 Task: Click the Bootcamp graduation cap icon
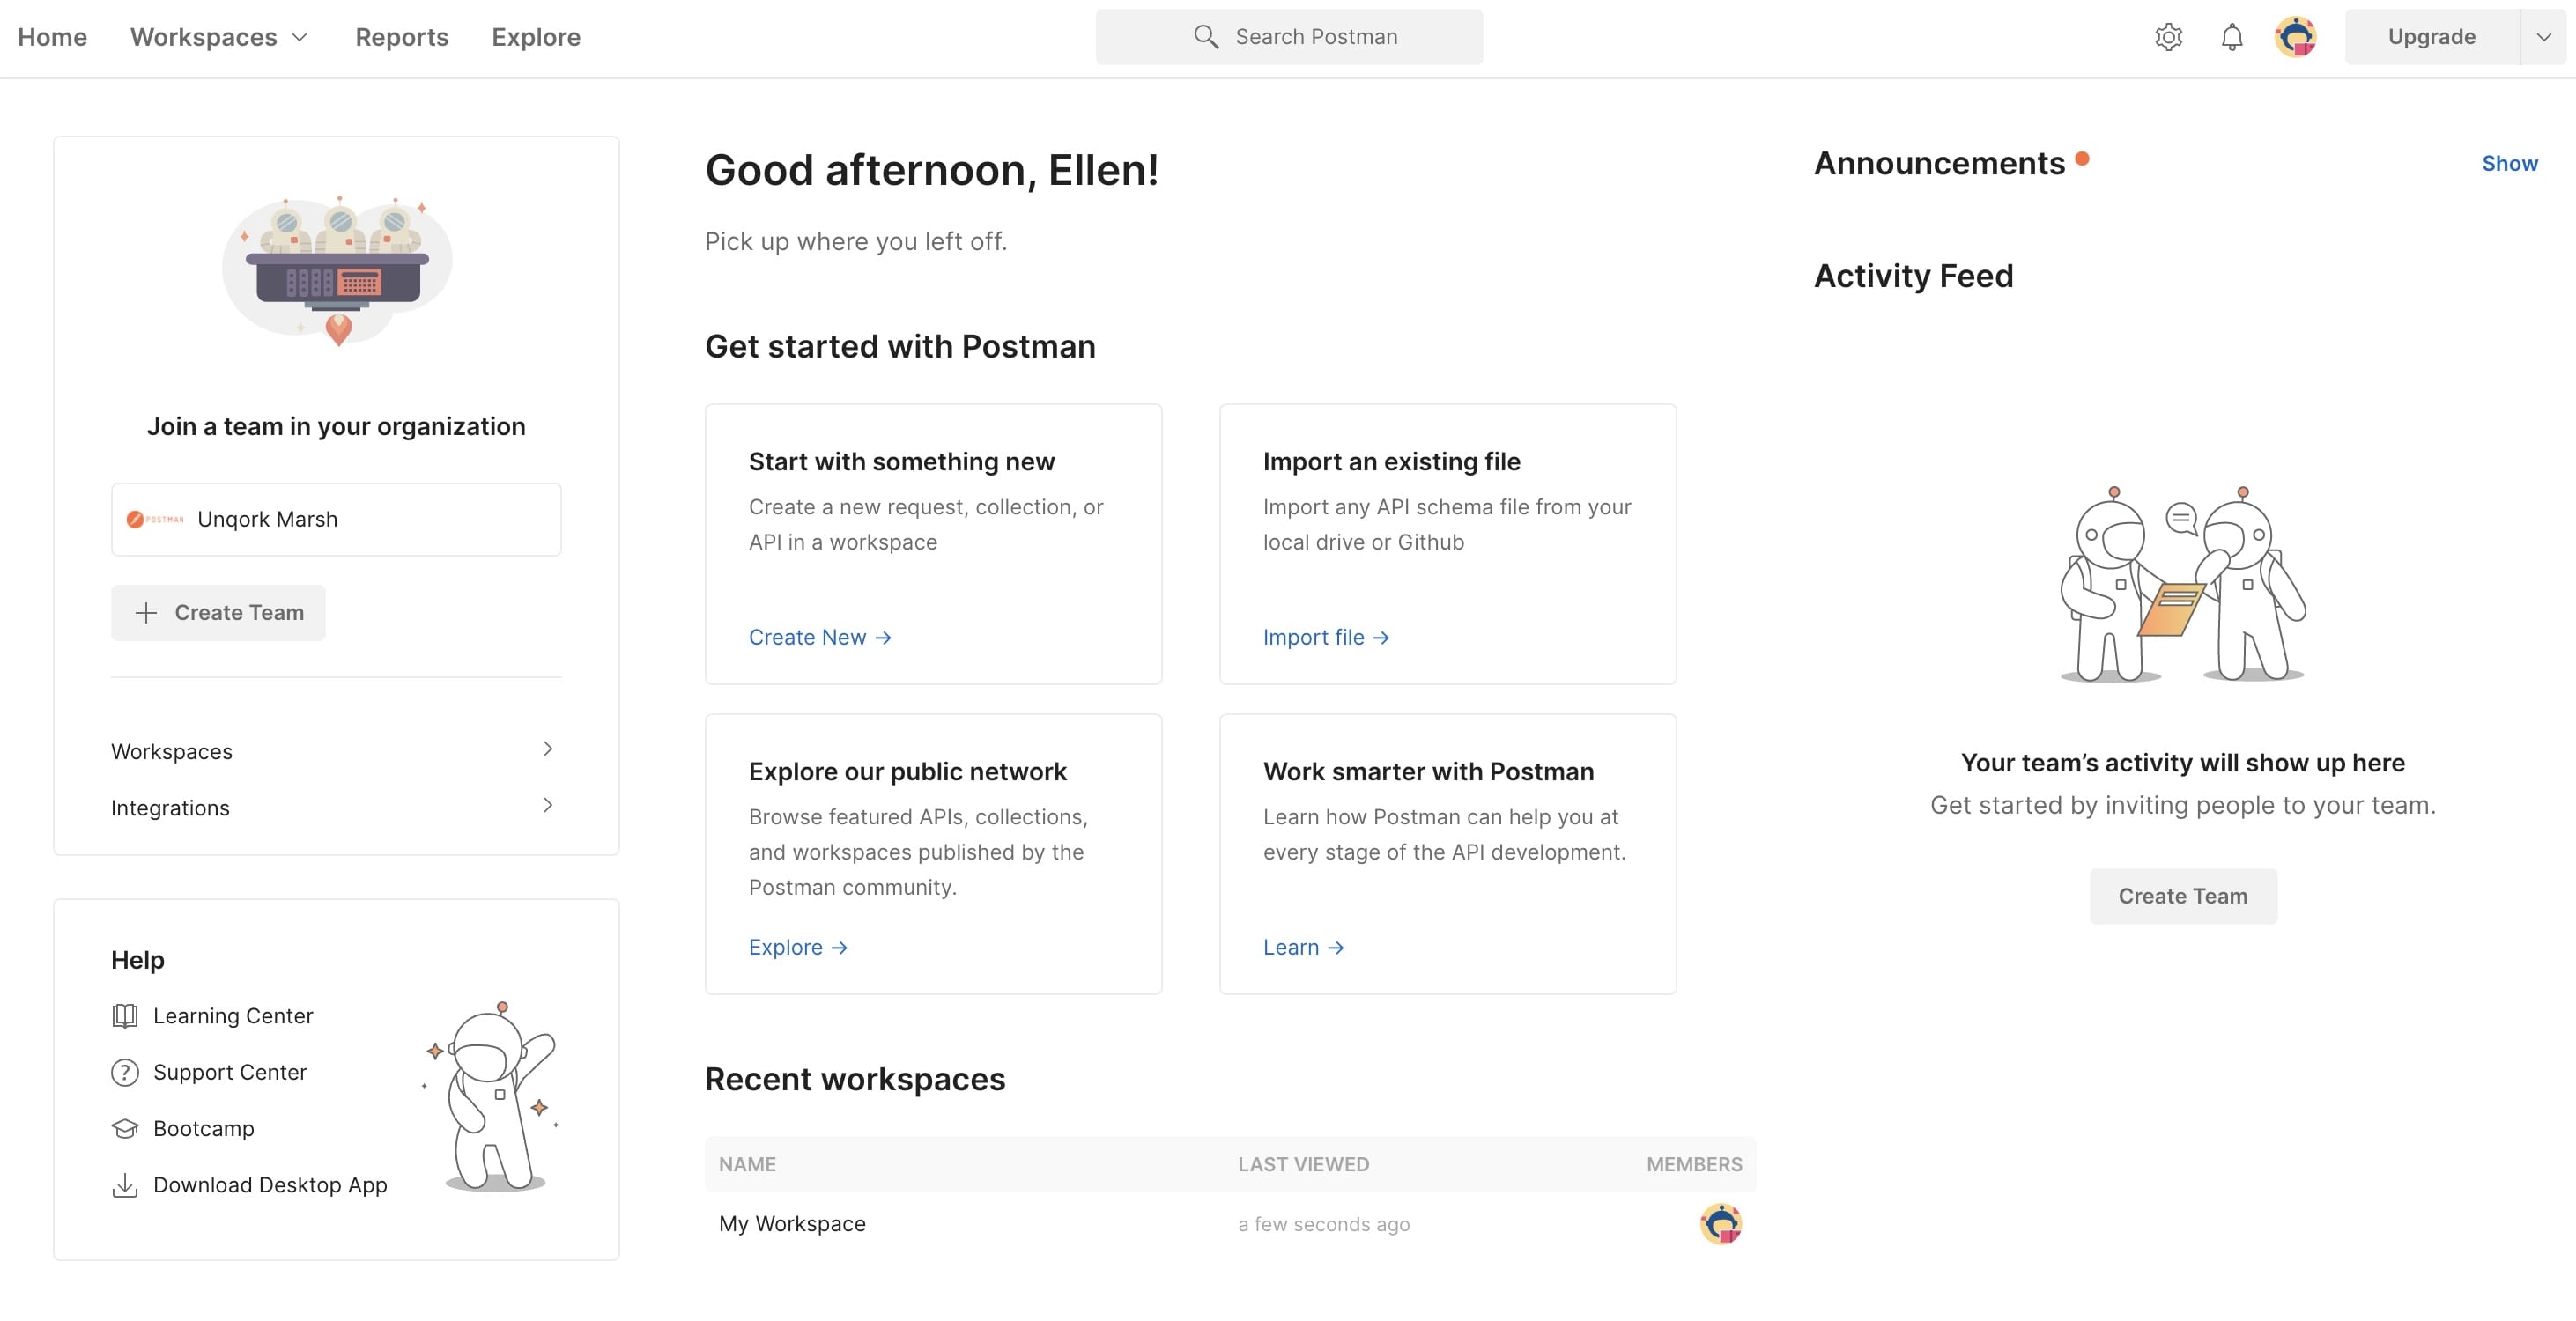[125, 1128]
